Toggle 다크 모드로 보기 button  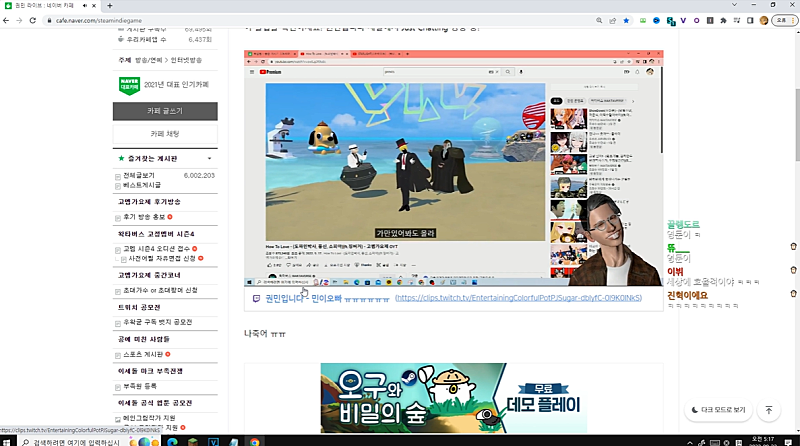point(718,410)
